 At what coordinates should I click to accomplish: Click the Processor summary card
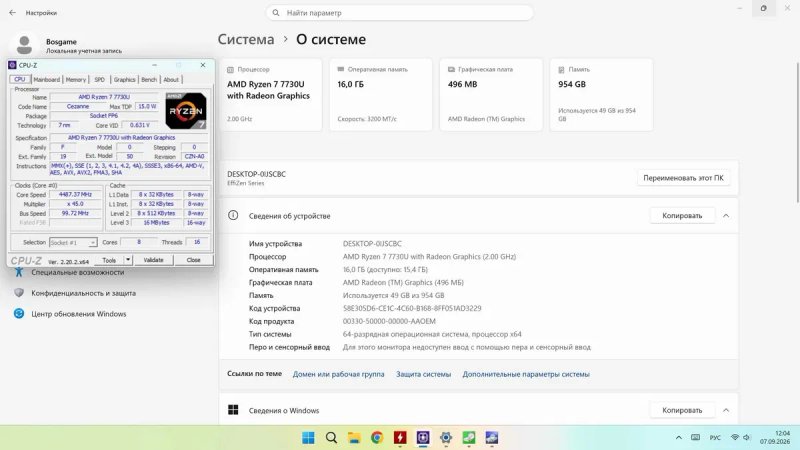tap(271, 95)
